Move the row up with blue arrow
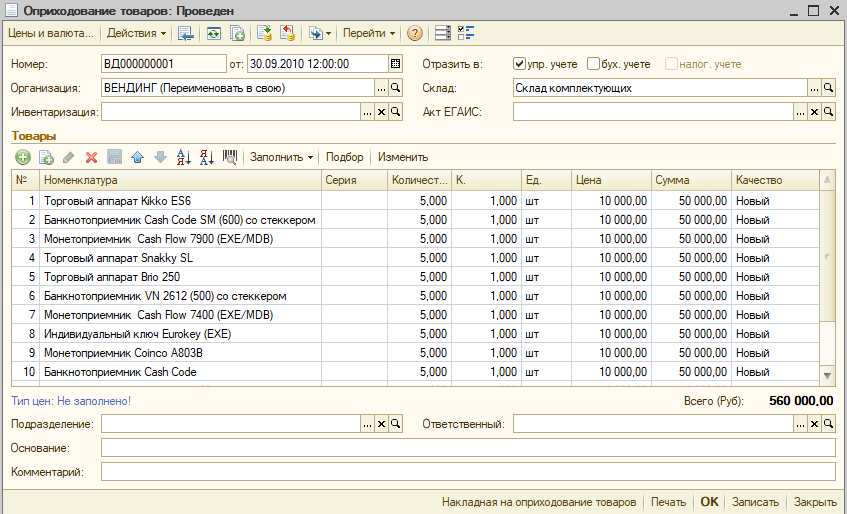 pos(137,157)
